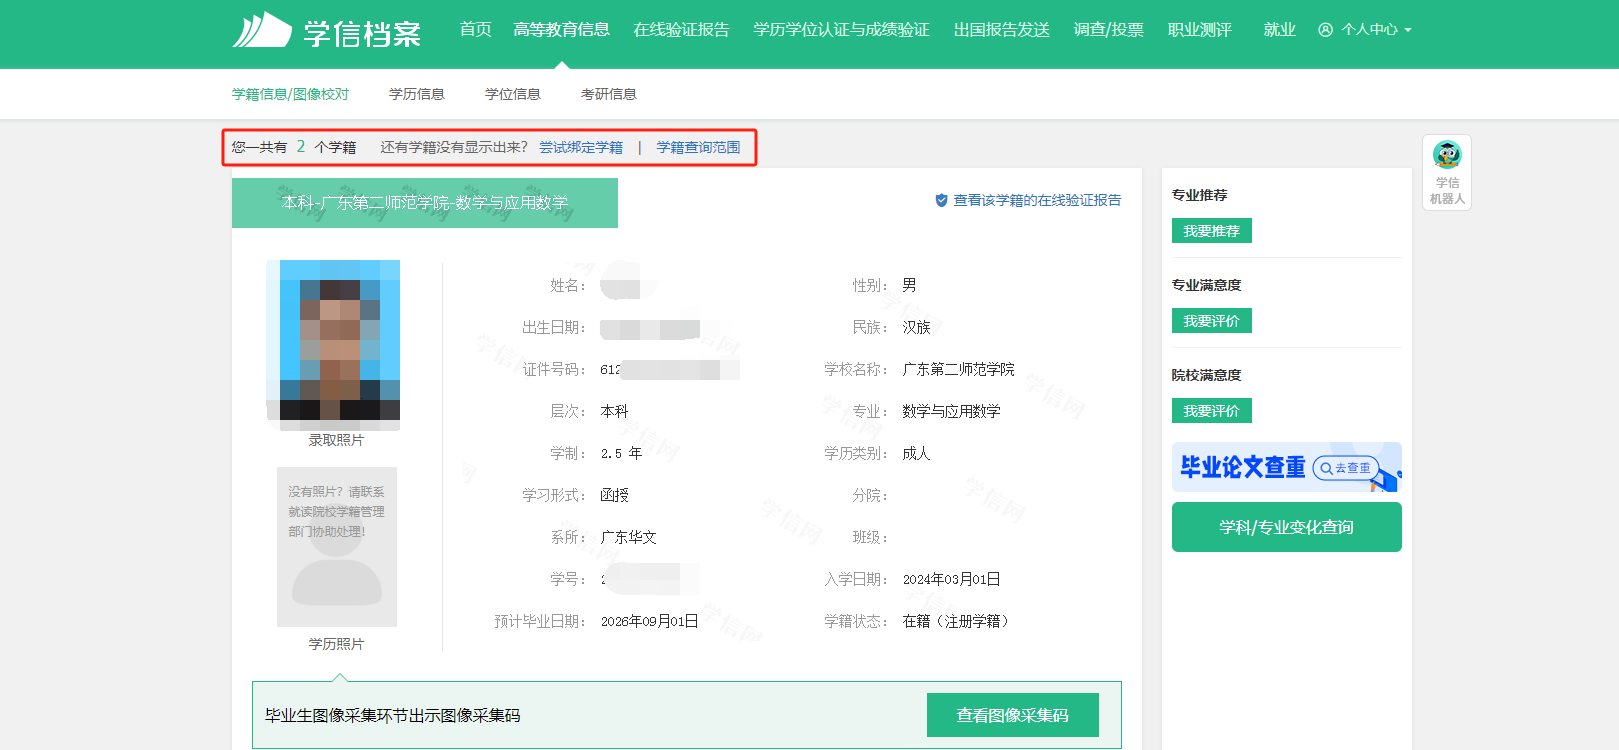1619x750 pixels.
Task: Go to 首页 in the top navigation
Action: pos(476,30)
